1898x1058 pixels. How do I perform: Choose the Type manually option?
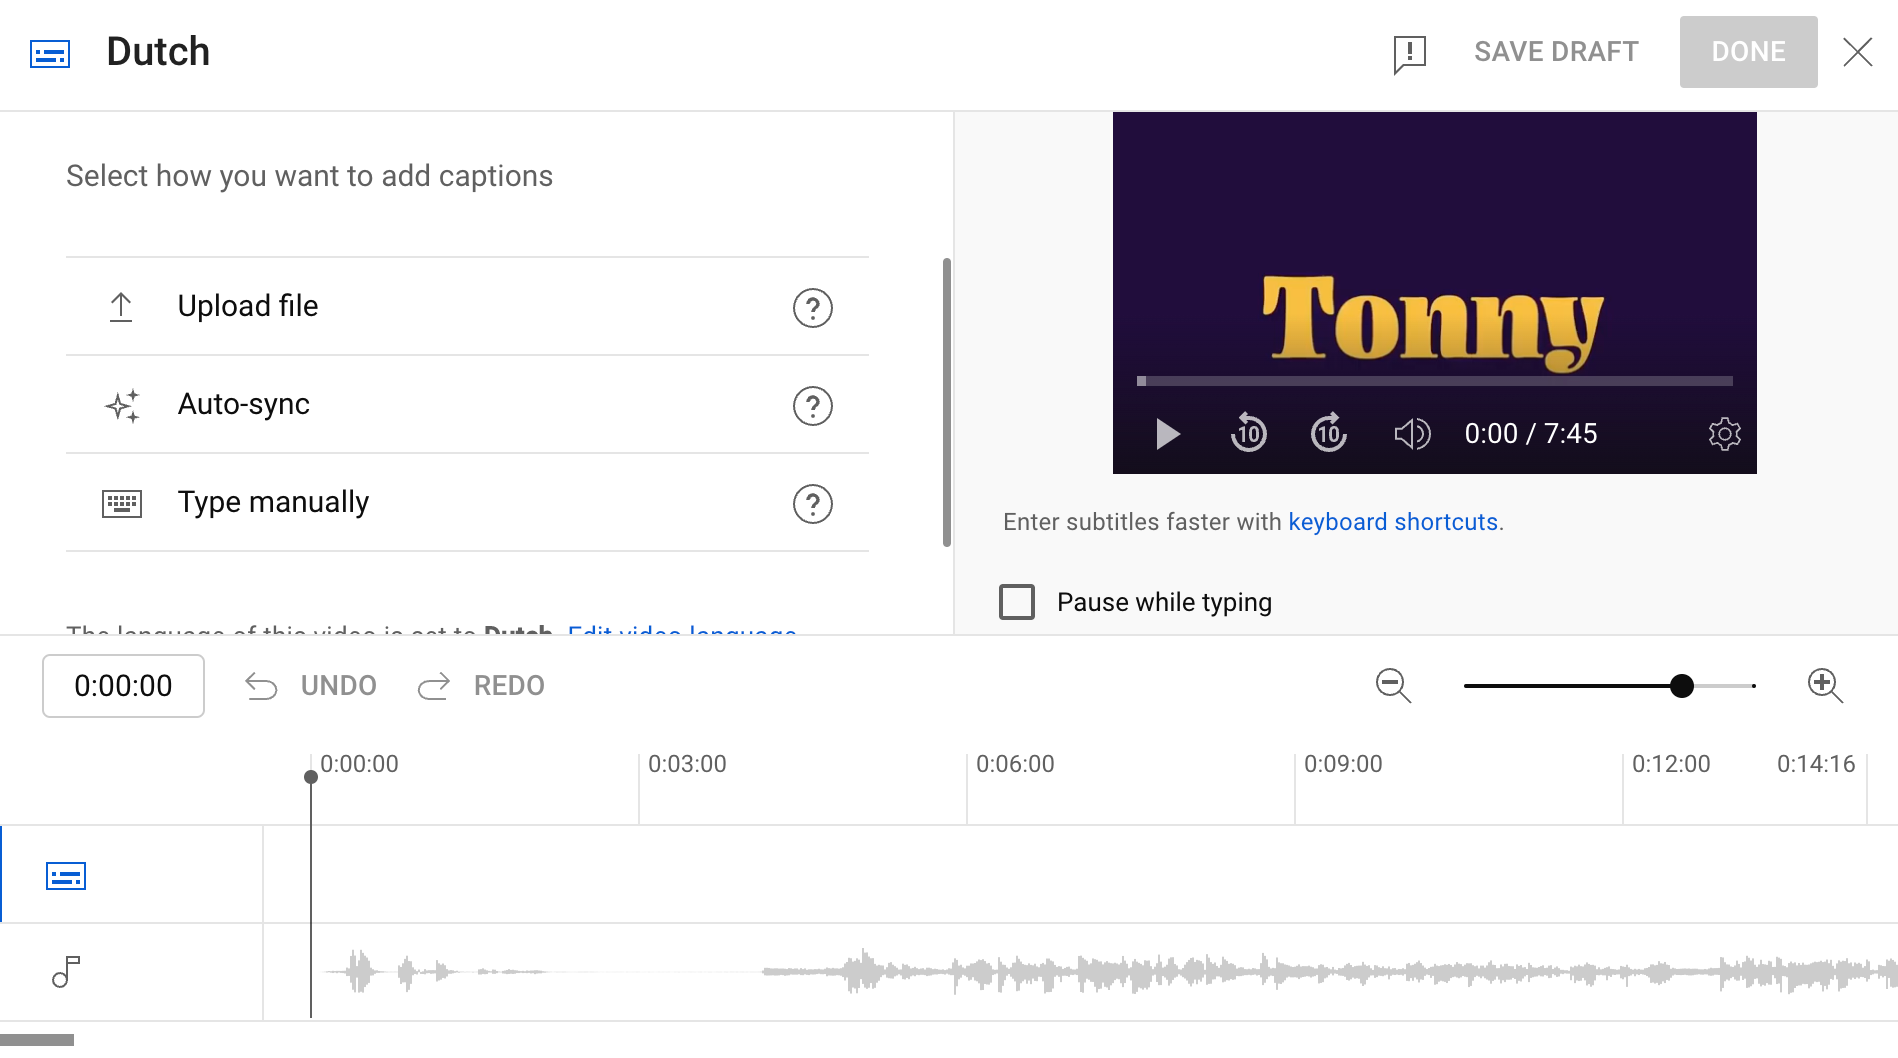[467, 502]
